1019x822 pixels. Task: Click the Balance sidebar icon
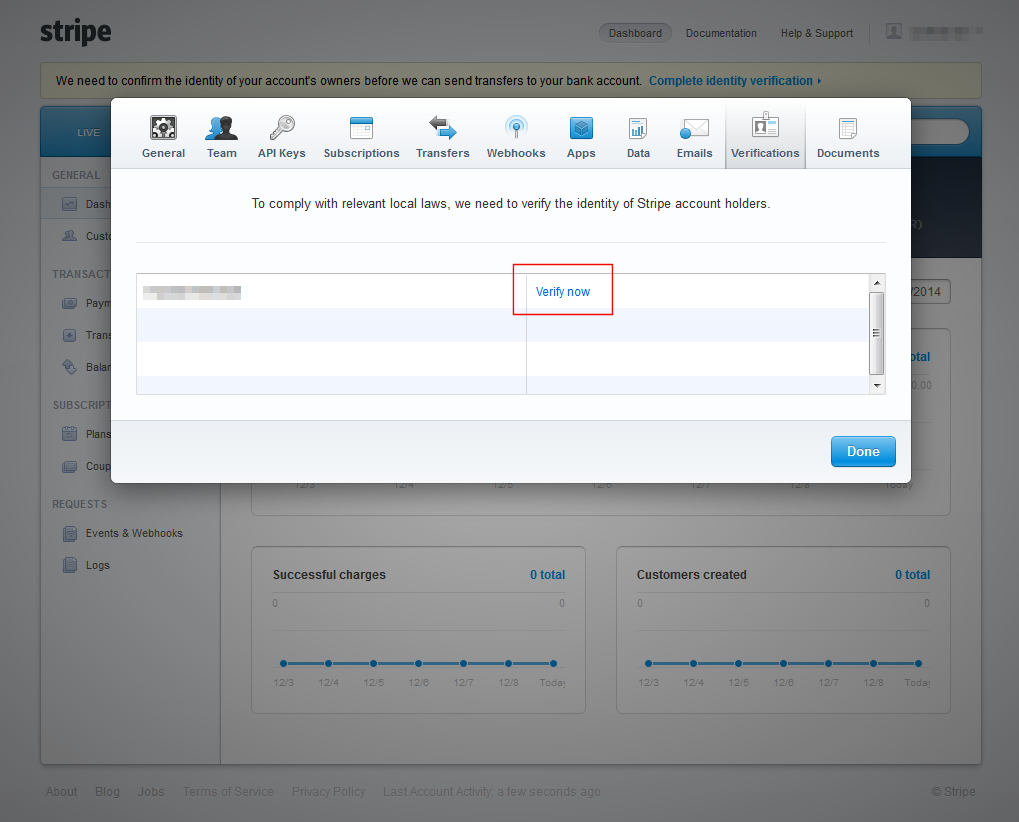tap(70, 366)
